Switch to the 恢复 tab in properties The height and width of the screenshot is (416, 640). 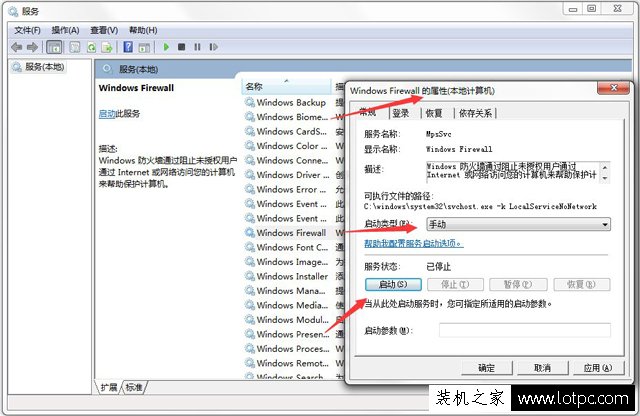tap(433, 113)
